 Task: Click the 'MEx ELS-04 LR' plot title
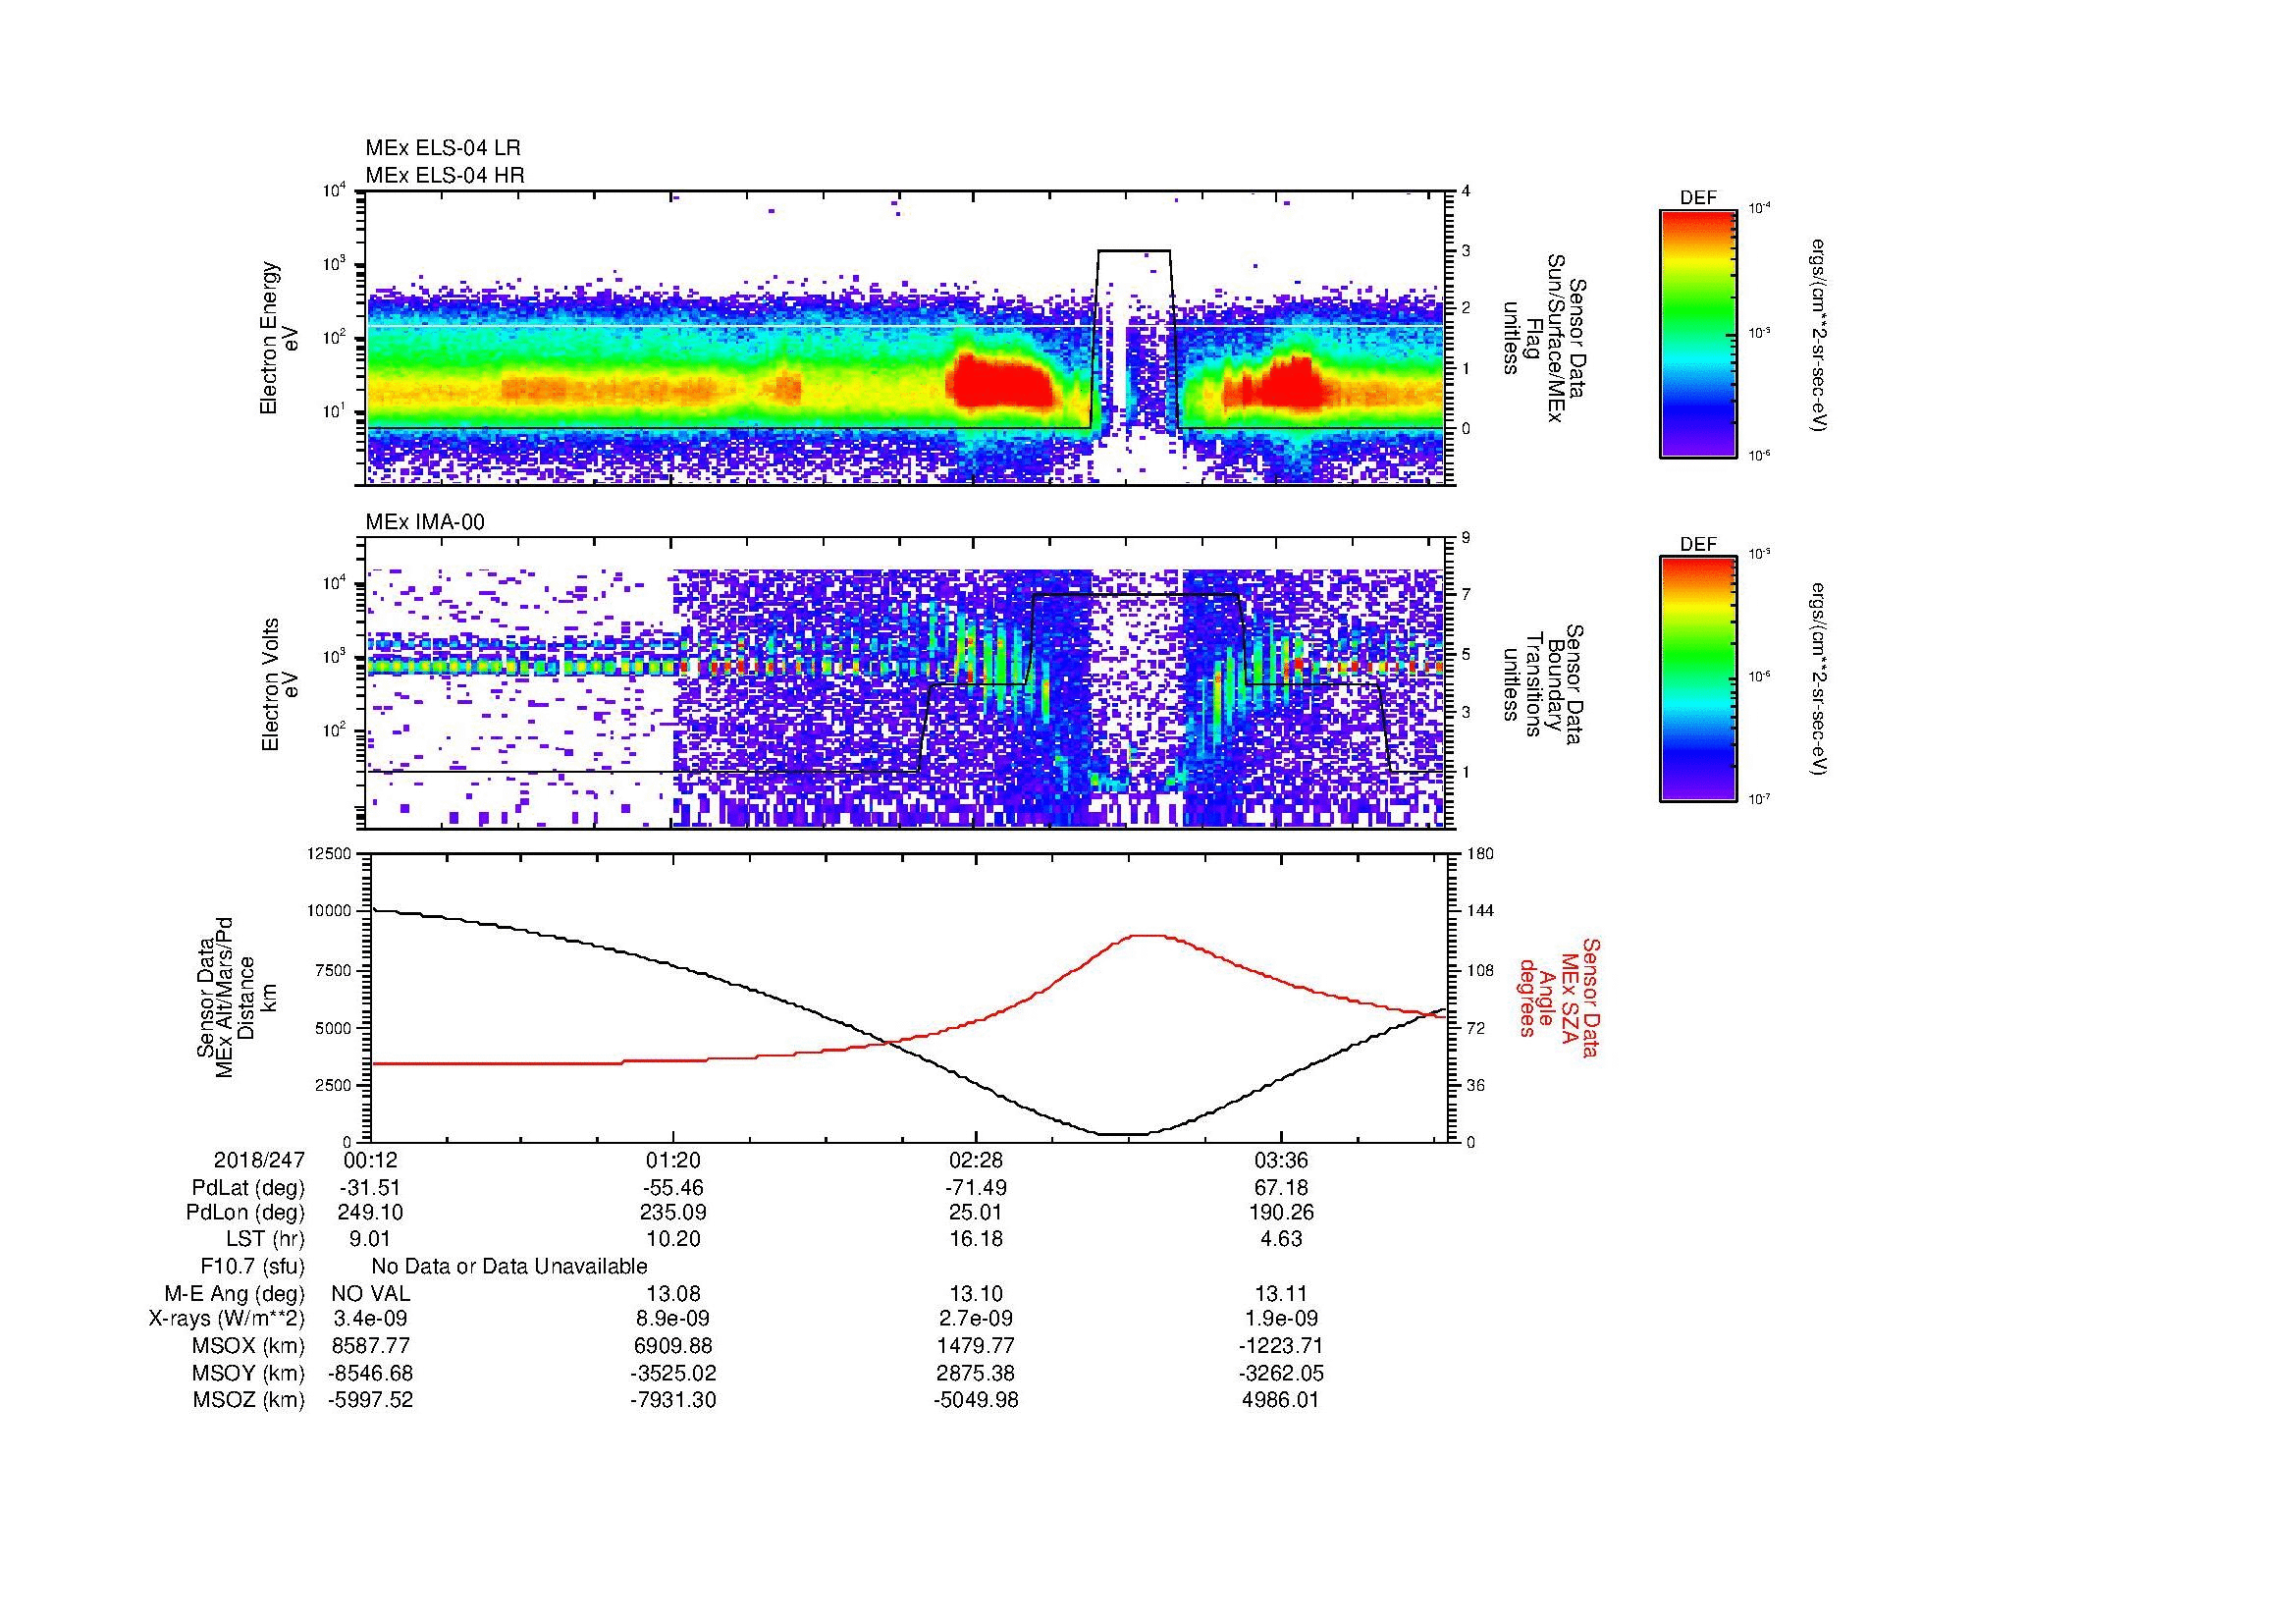pyautogui.click(x=443, y=148)
